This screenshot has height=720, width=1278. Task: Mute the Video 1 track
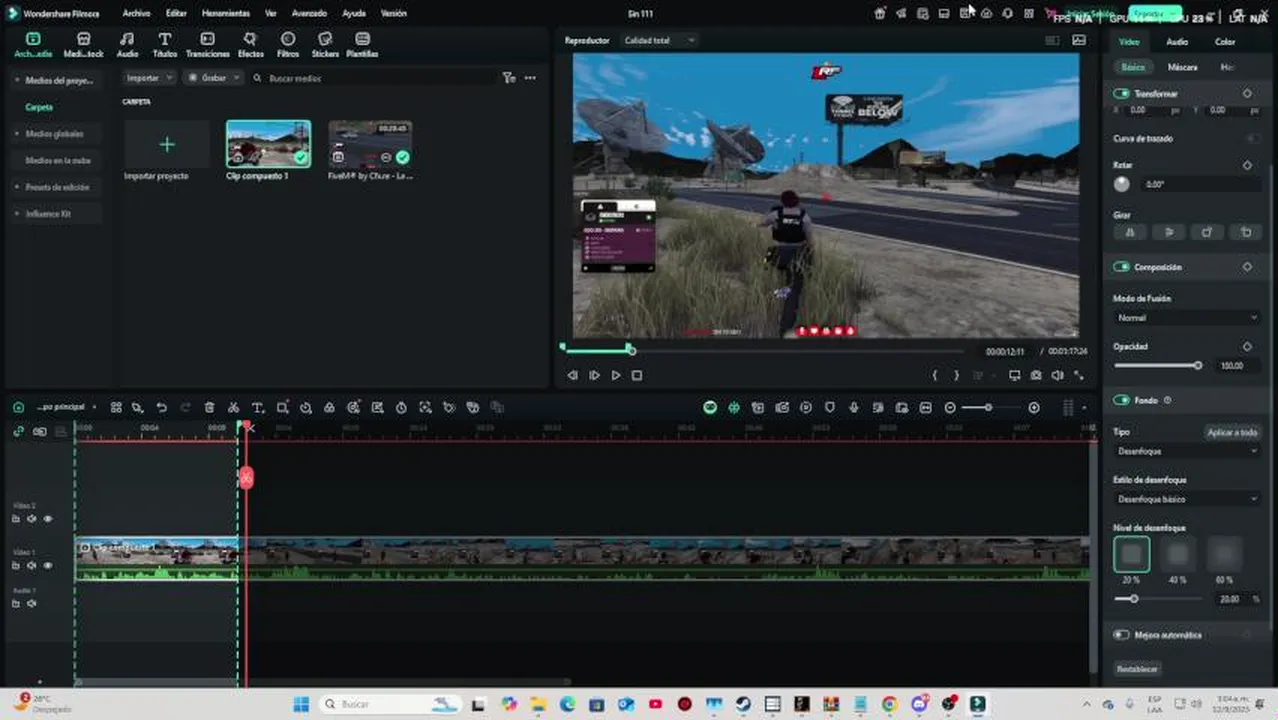[31, 565]
